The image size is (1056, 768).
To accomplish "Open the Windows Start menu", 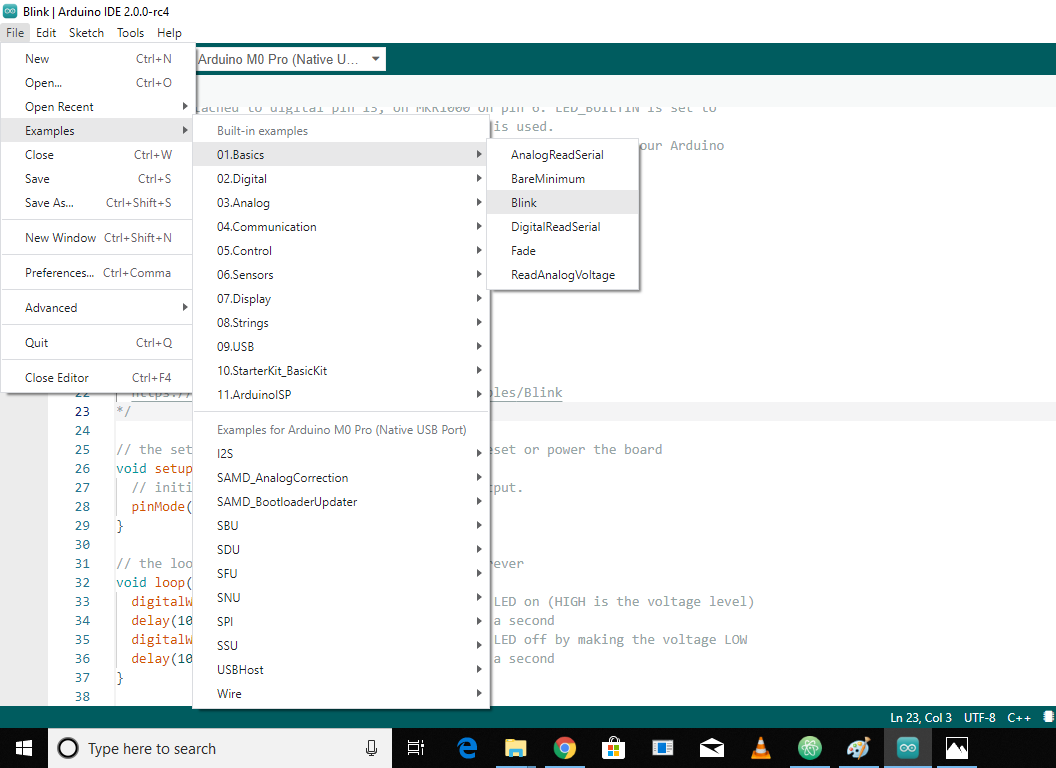I will (x=24, y=748).
